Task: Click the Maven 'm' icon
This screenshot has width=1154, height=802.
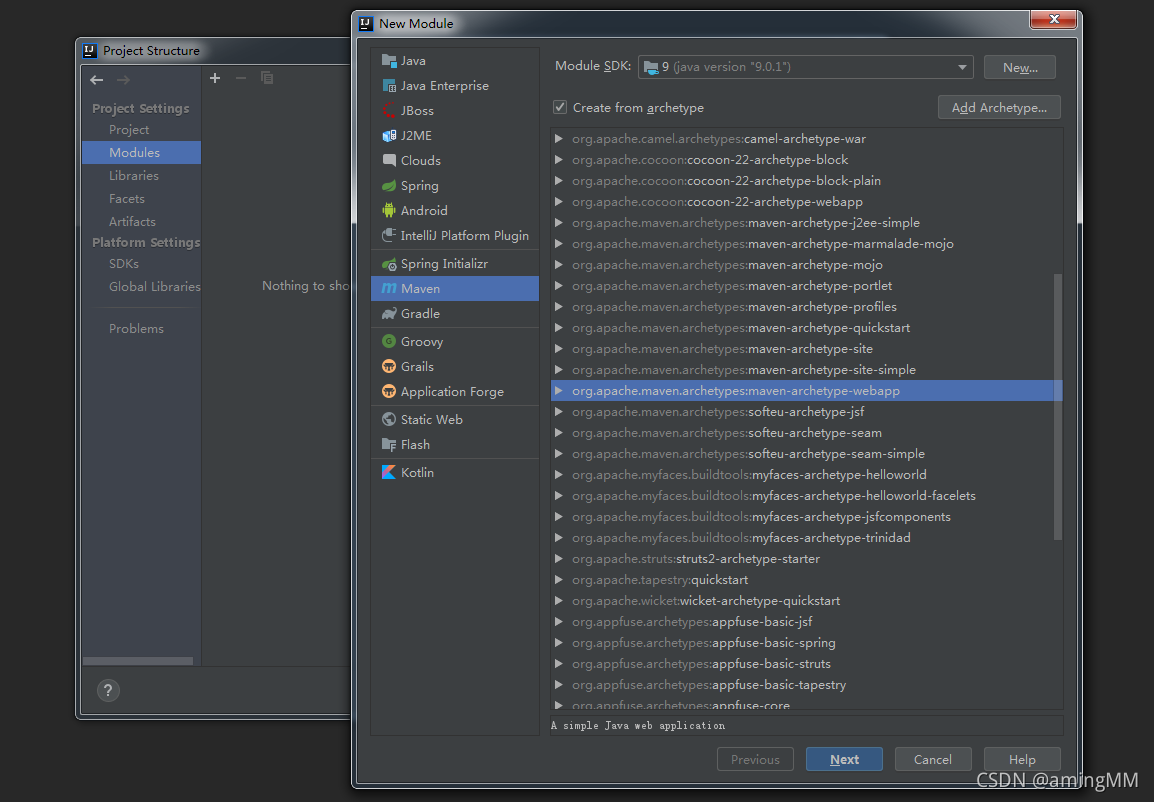Action: 389,288
